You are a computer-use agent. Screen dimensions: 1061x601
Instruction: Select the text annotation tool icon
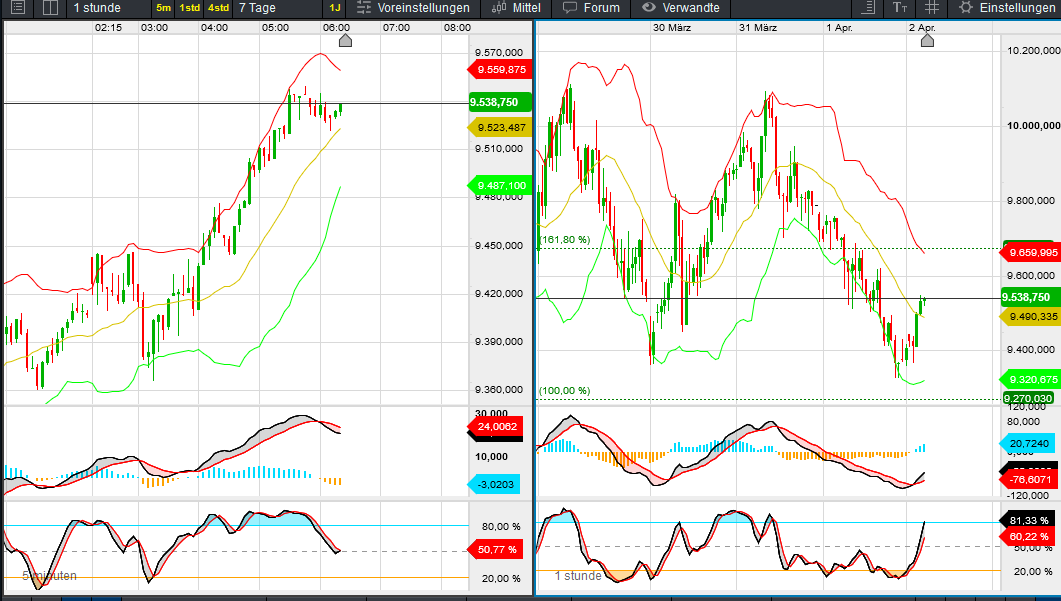pos(899,7)
